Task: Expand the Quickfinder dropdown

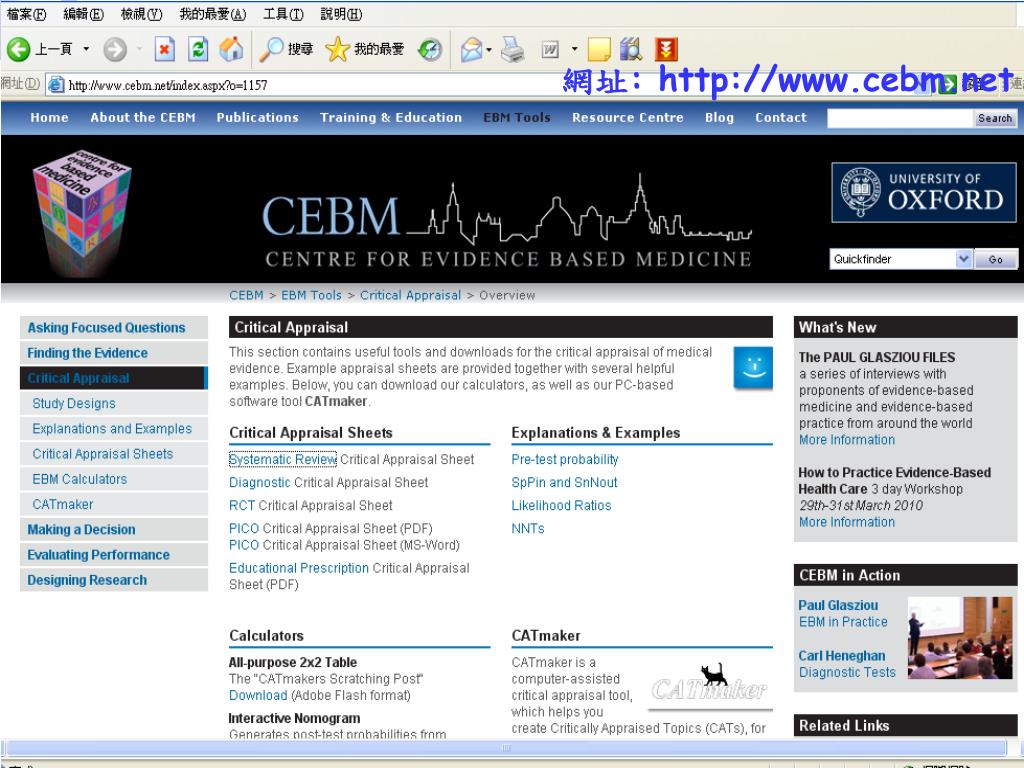Action: click(x=964, y=259)
